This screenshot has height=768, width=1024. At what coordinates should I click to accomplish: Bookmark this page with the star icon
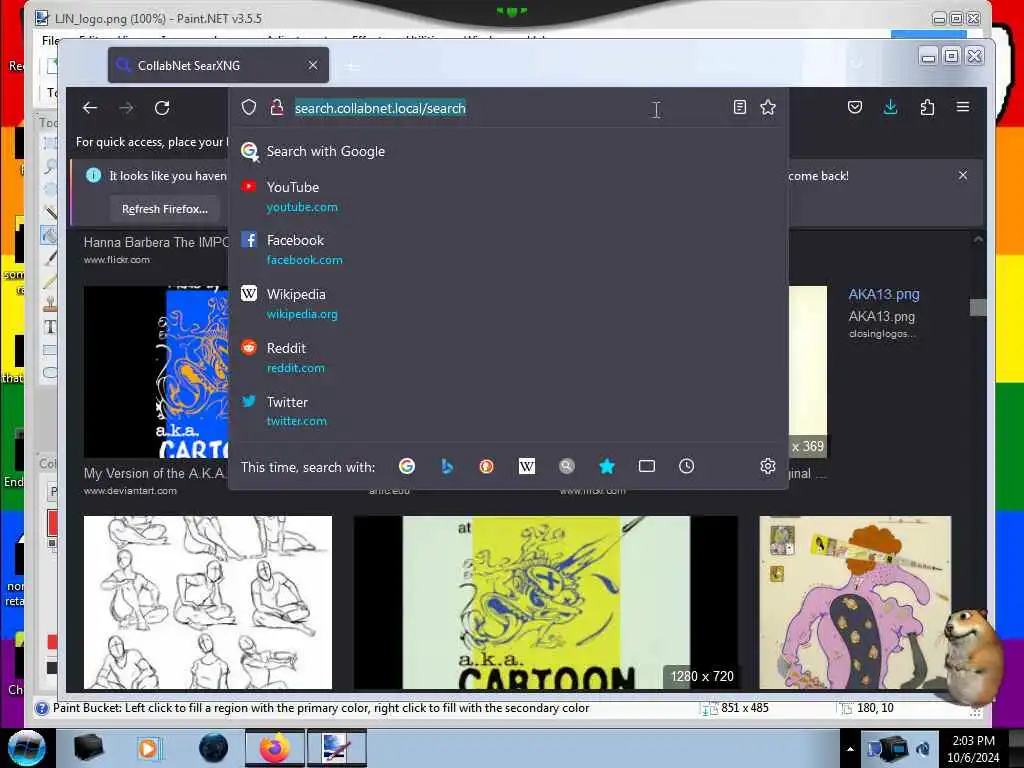point(768,107)
